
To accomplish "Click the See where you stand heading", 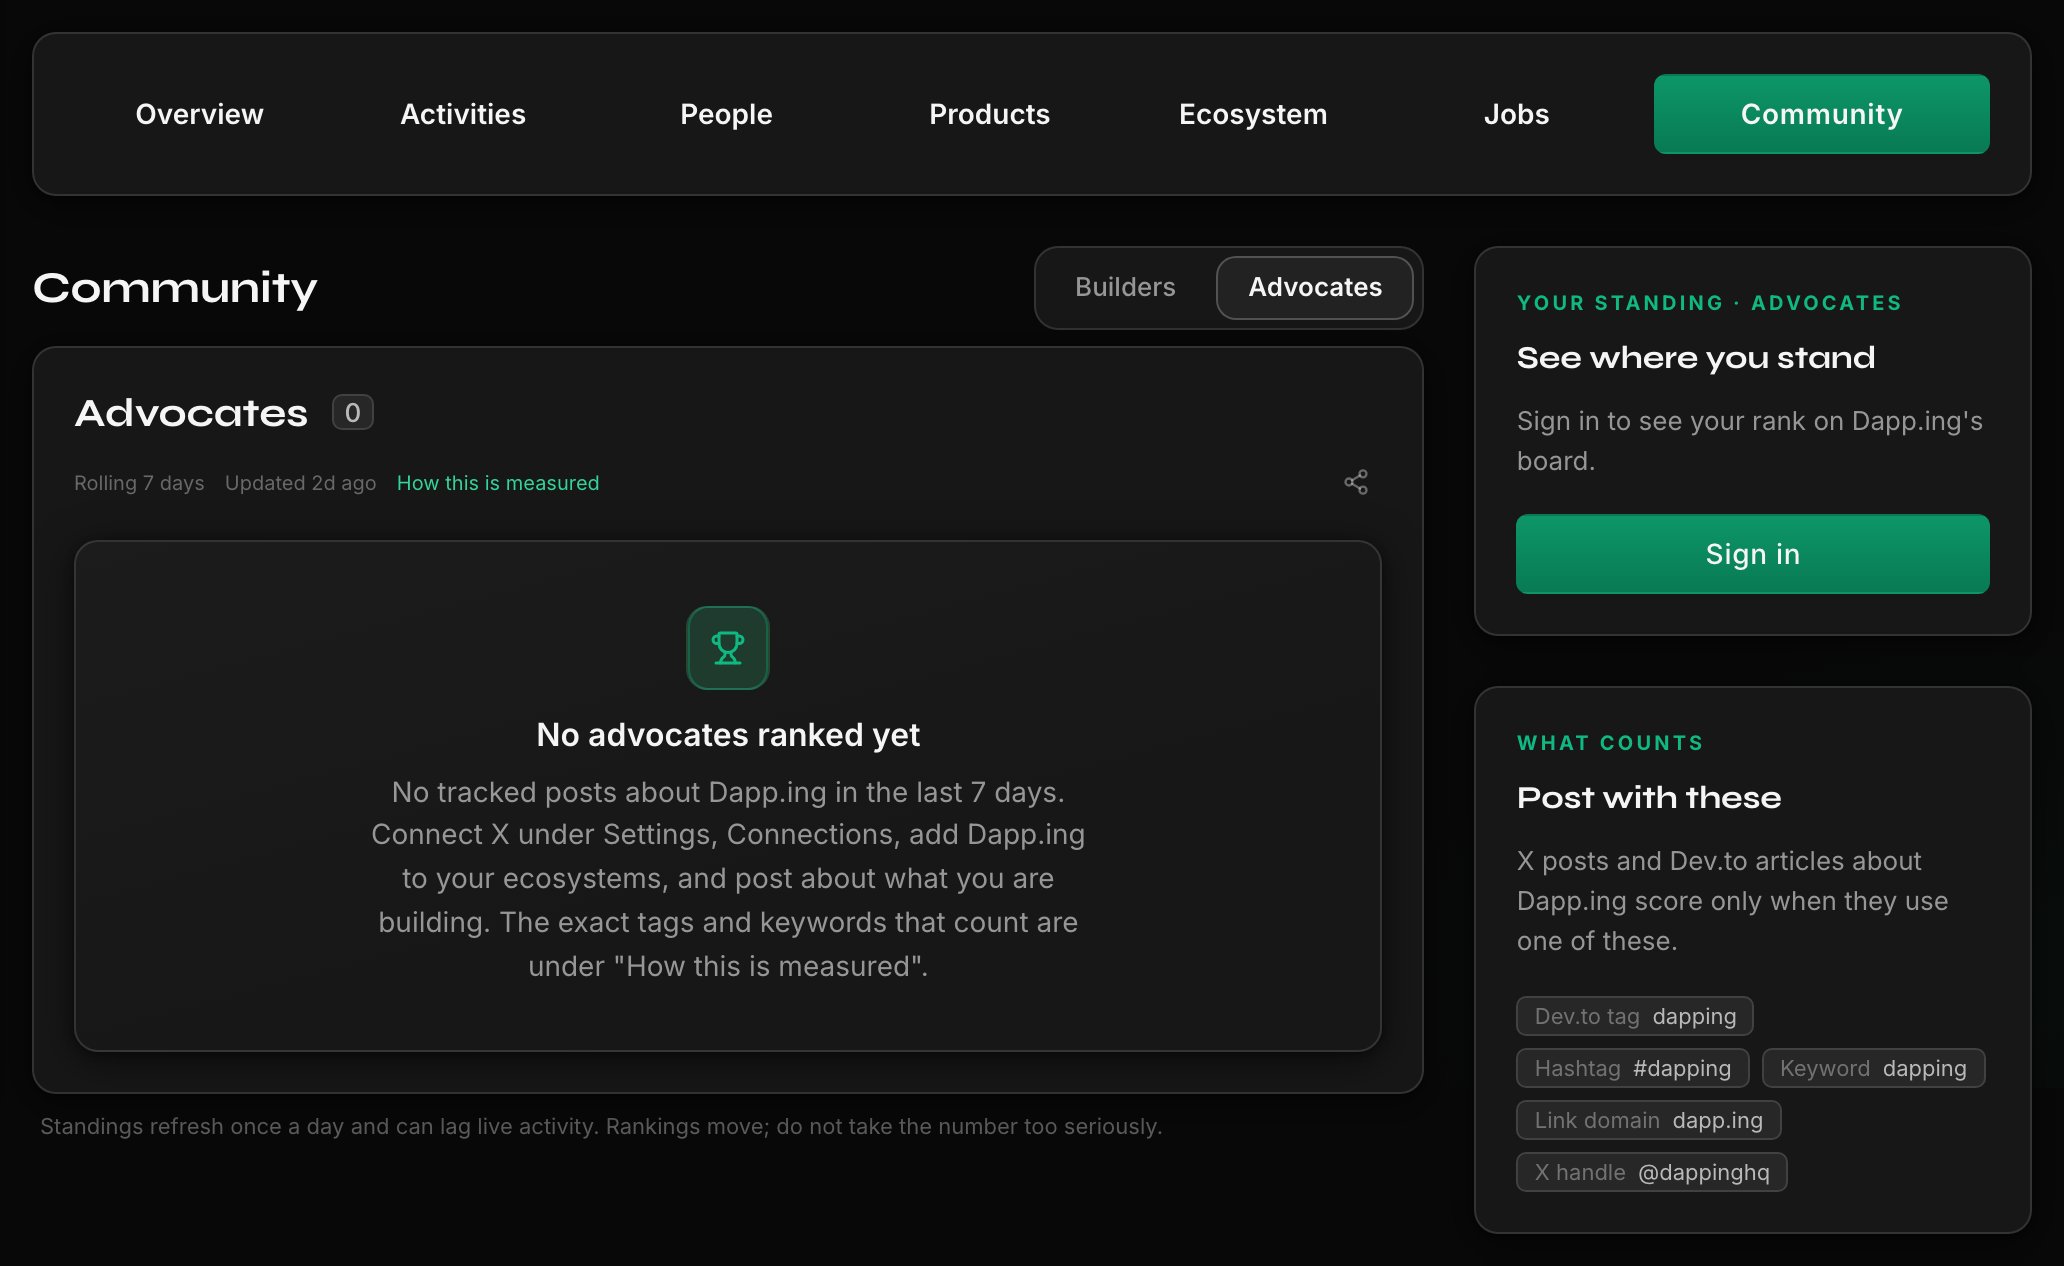I will 1696,357.
